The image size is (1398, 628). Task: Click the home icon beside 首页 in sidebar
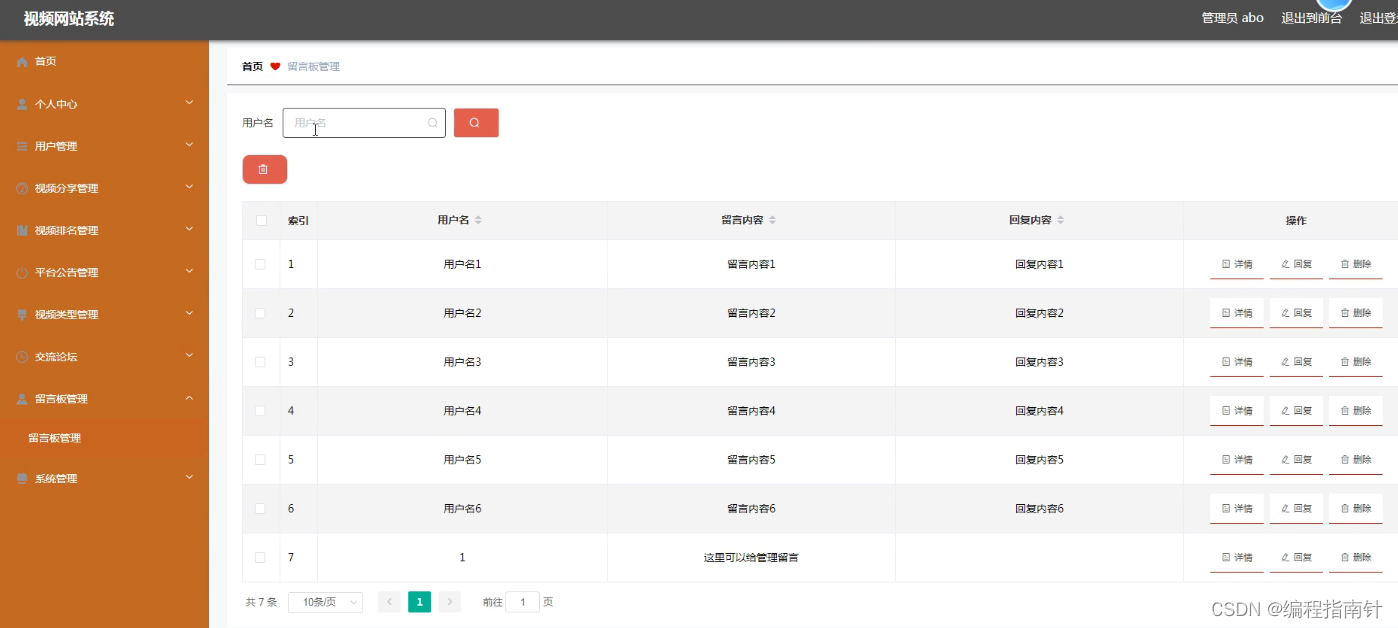[x=22, y=62]
